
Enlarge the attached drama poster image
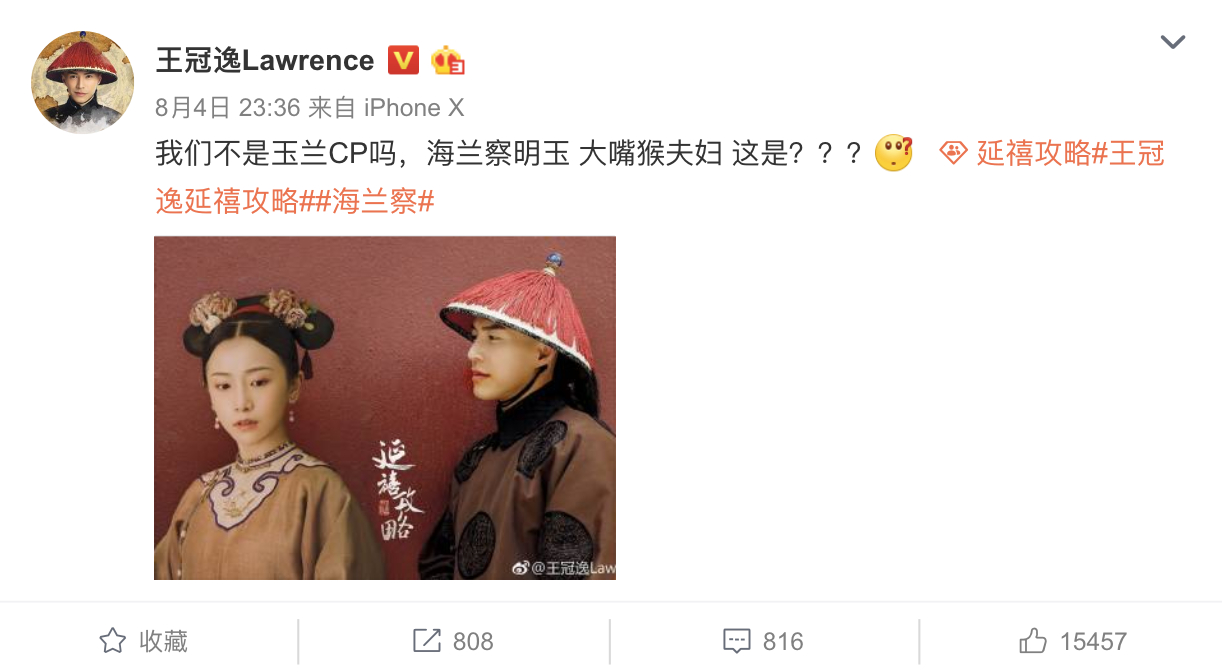(x=385, y=408)
